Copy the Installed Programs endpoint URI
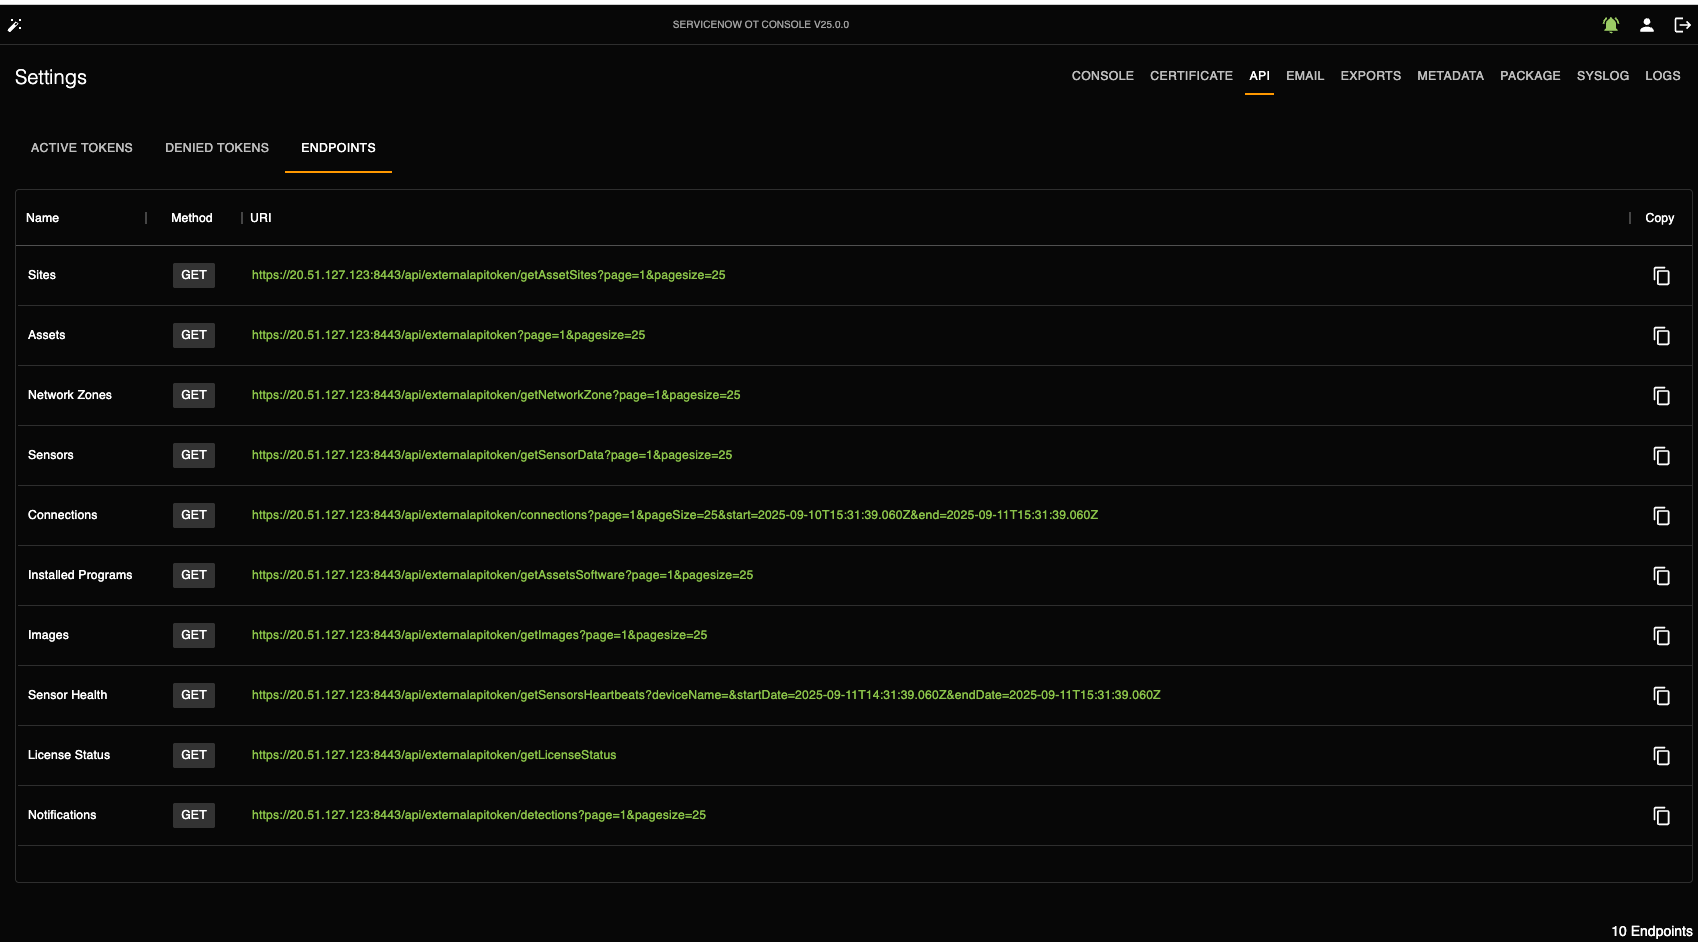Screen dimensions: 1698x942 point(1661,576)
